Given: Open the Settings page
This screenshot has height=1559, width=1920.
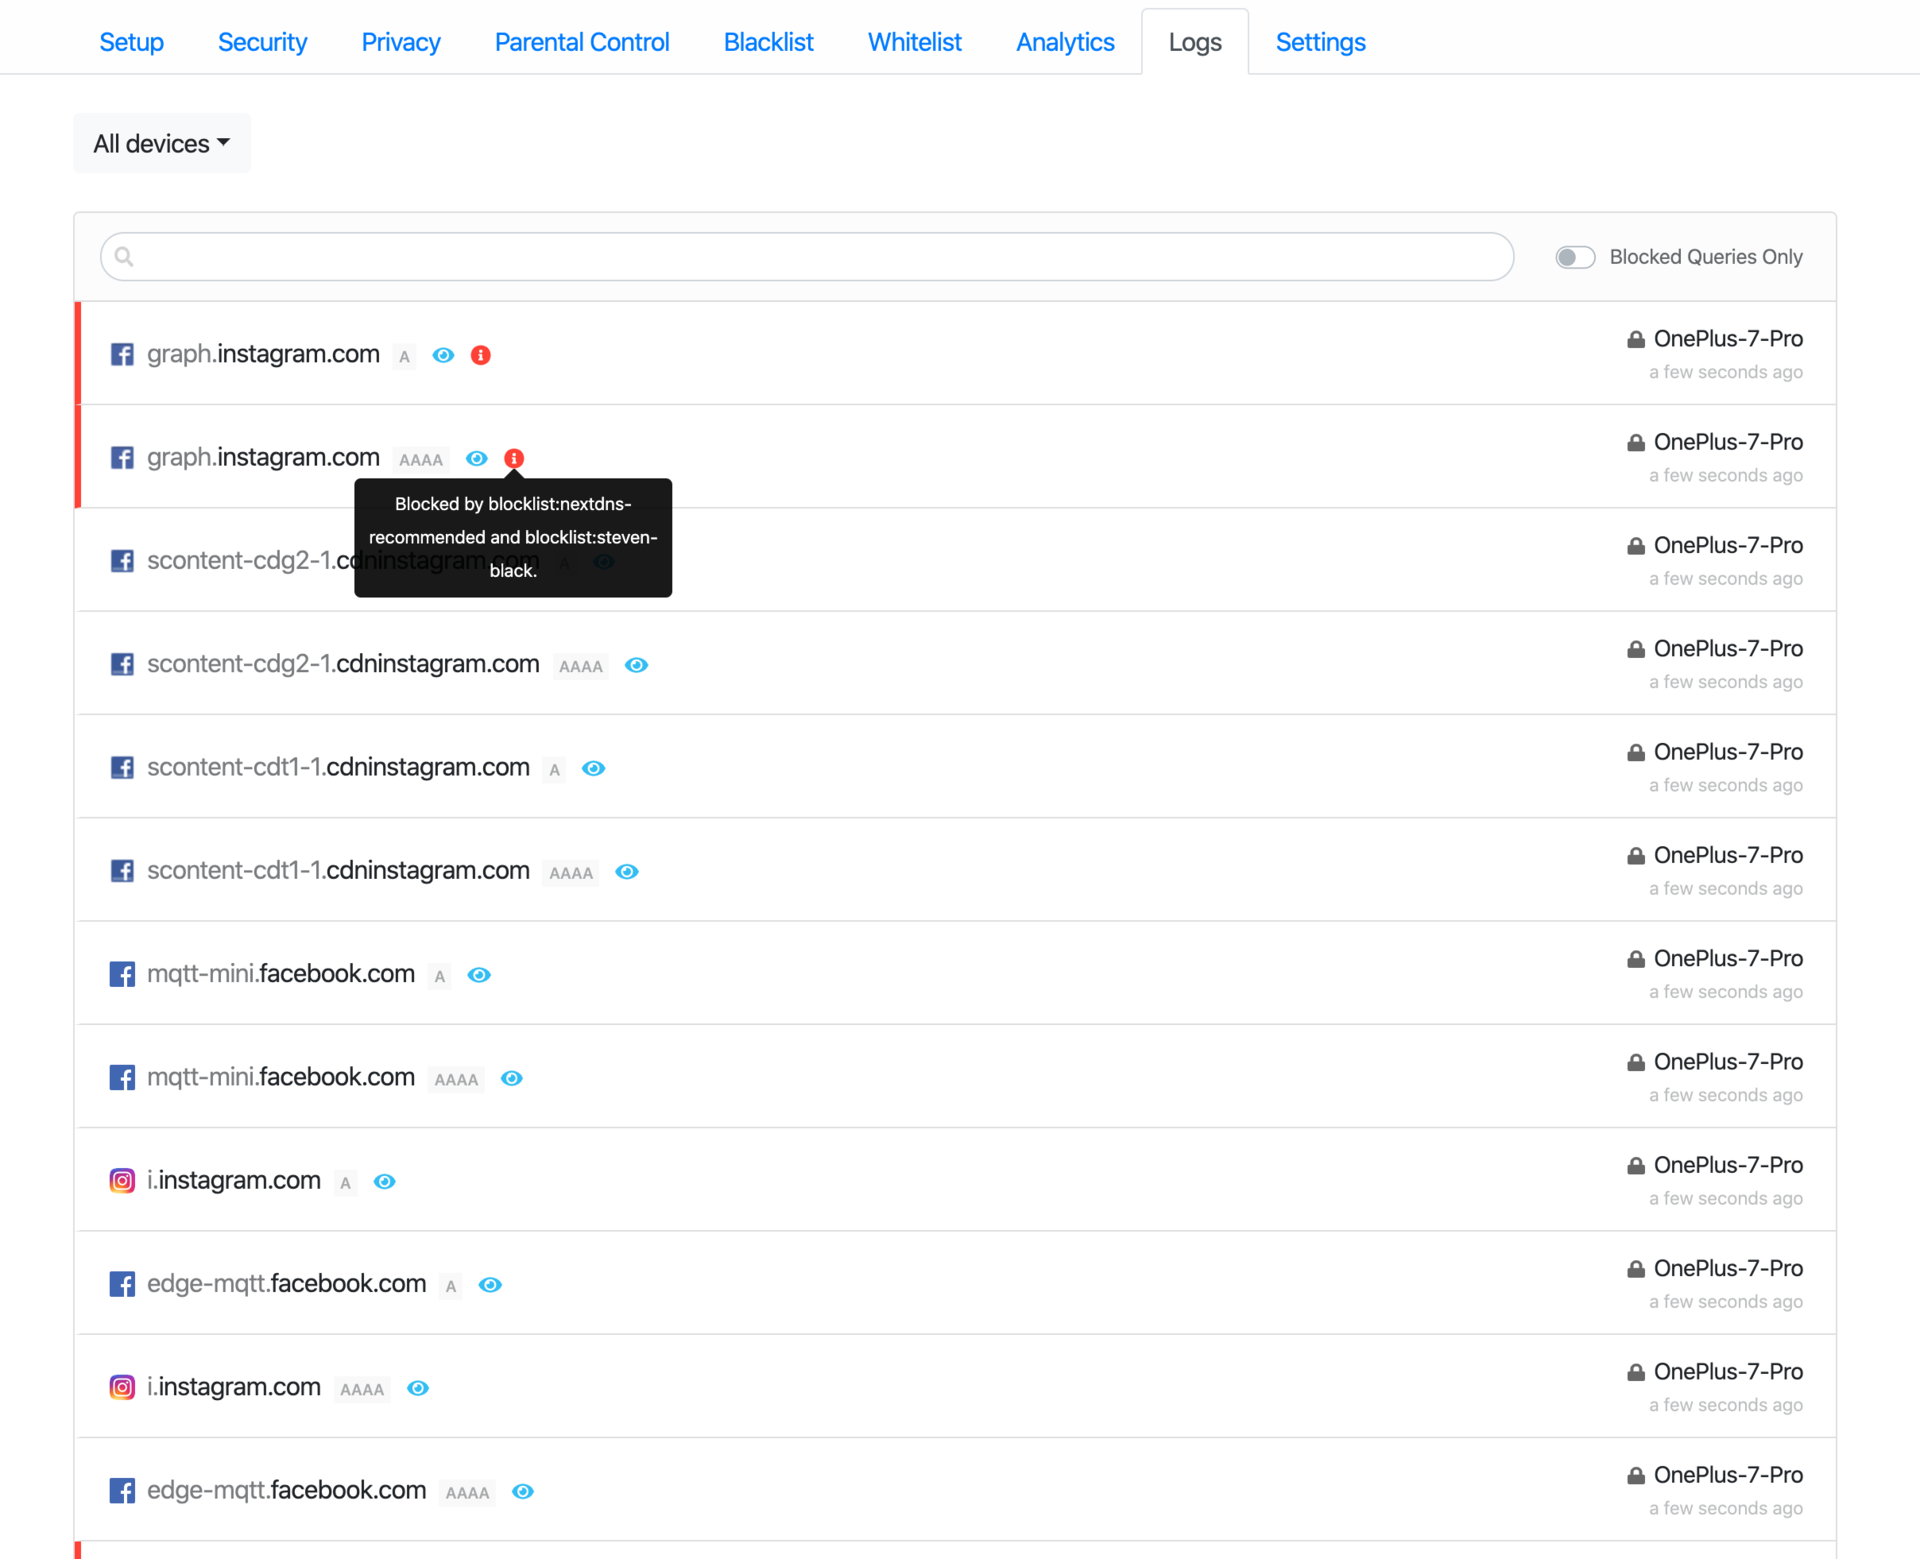Looking at the screenshot, I should coord(1320,42).
